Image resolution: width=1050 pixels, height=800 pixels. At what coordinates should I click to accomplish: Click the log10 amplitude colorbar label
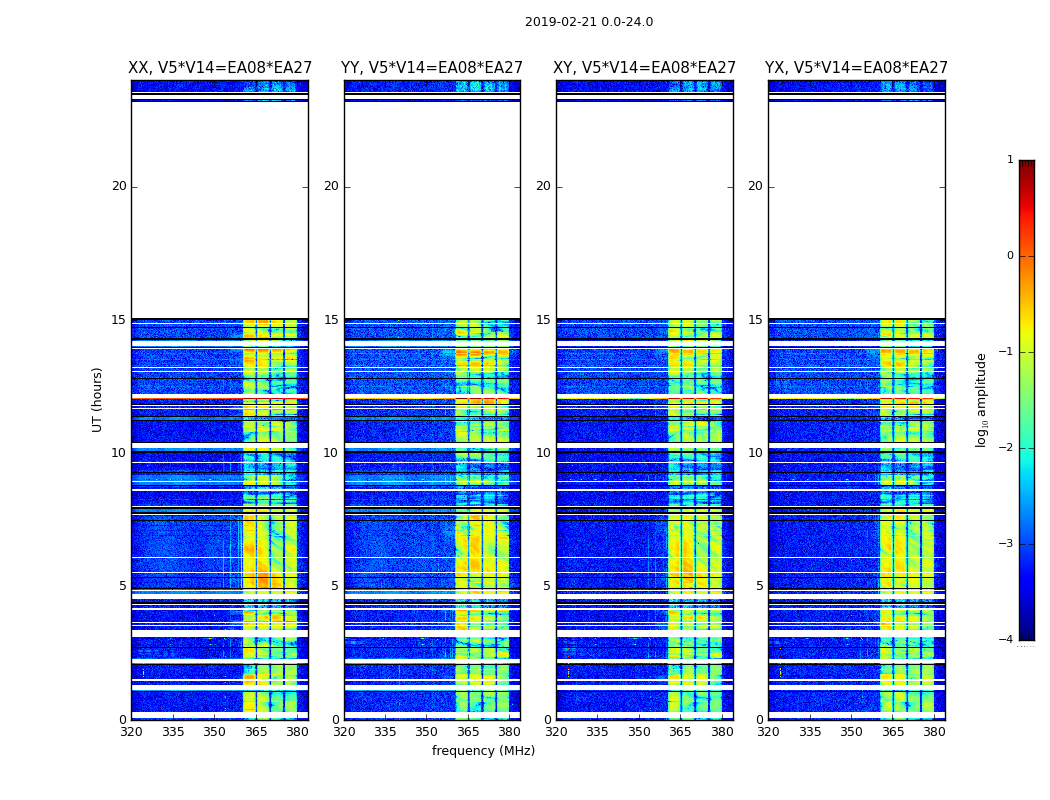click(981, 400)
